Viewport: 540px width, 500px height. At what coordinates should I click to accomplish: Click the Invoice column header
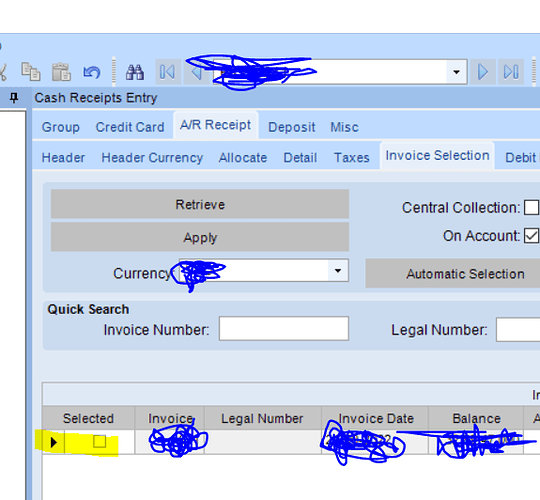point(170,418)
